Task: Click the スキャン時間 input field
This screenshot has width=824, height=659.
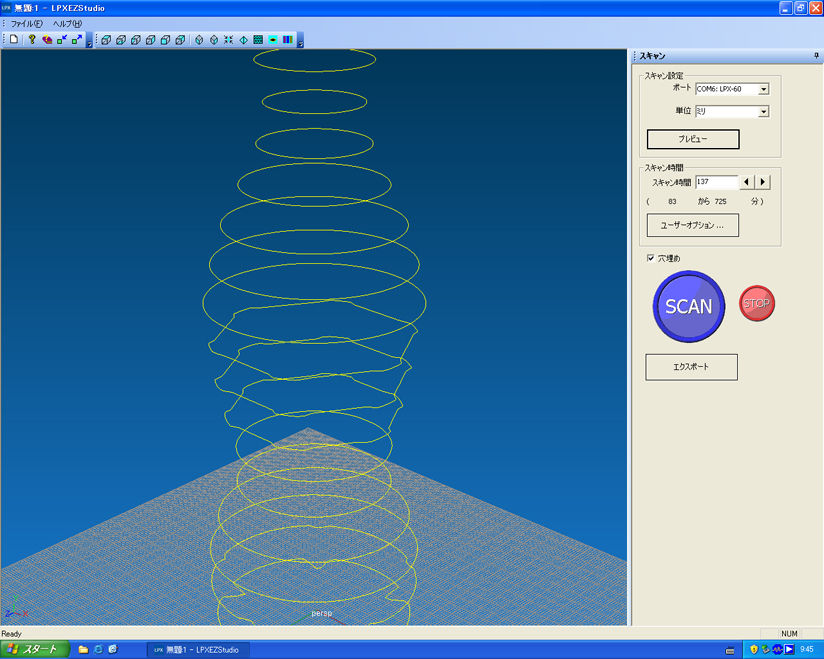Action: click(716, 182)
